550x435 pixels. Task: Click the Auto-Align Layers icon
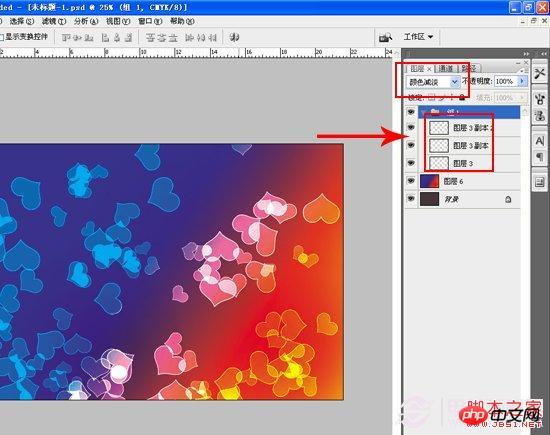tap(234, 37)
